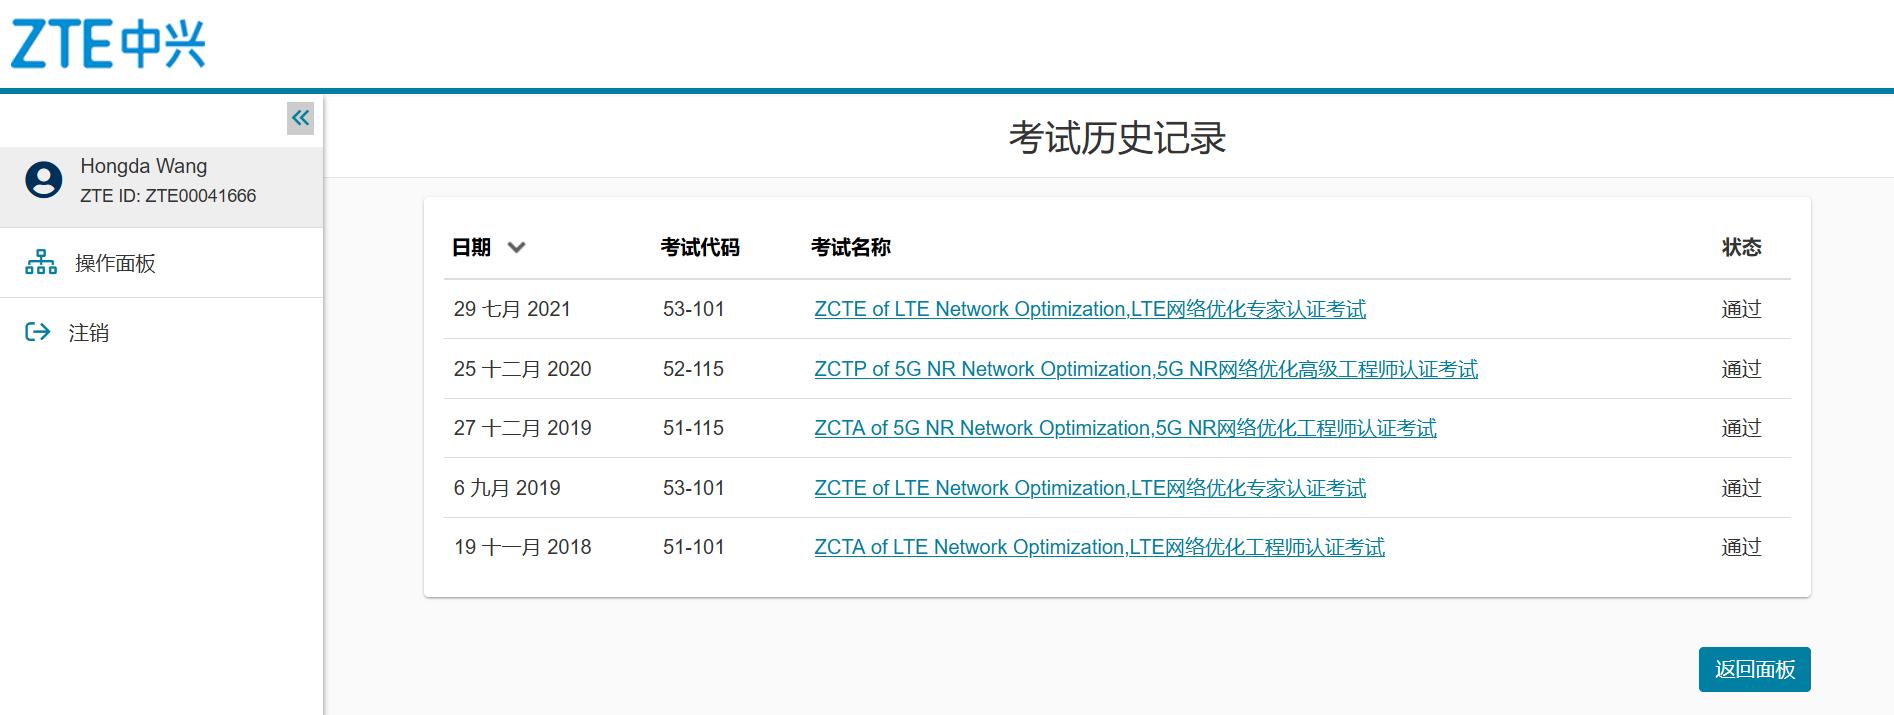Screen dimensions: 1894x715
Task: Click exam code 53-101 in the 2021 row
Action: tap(693, 309)
